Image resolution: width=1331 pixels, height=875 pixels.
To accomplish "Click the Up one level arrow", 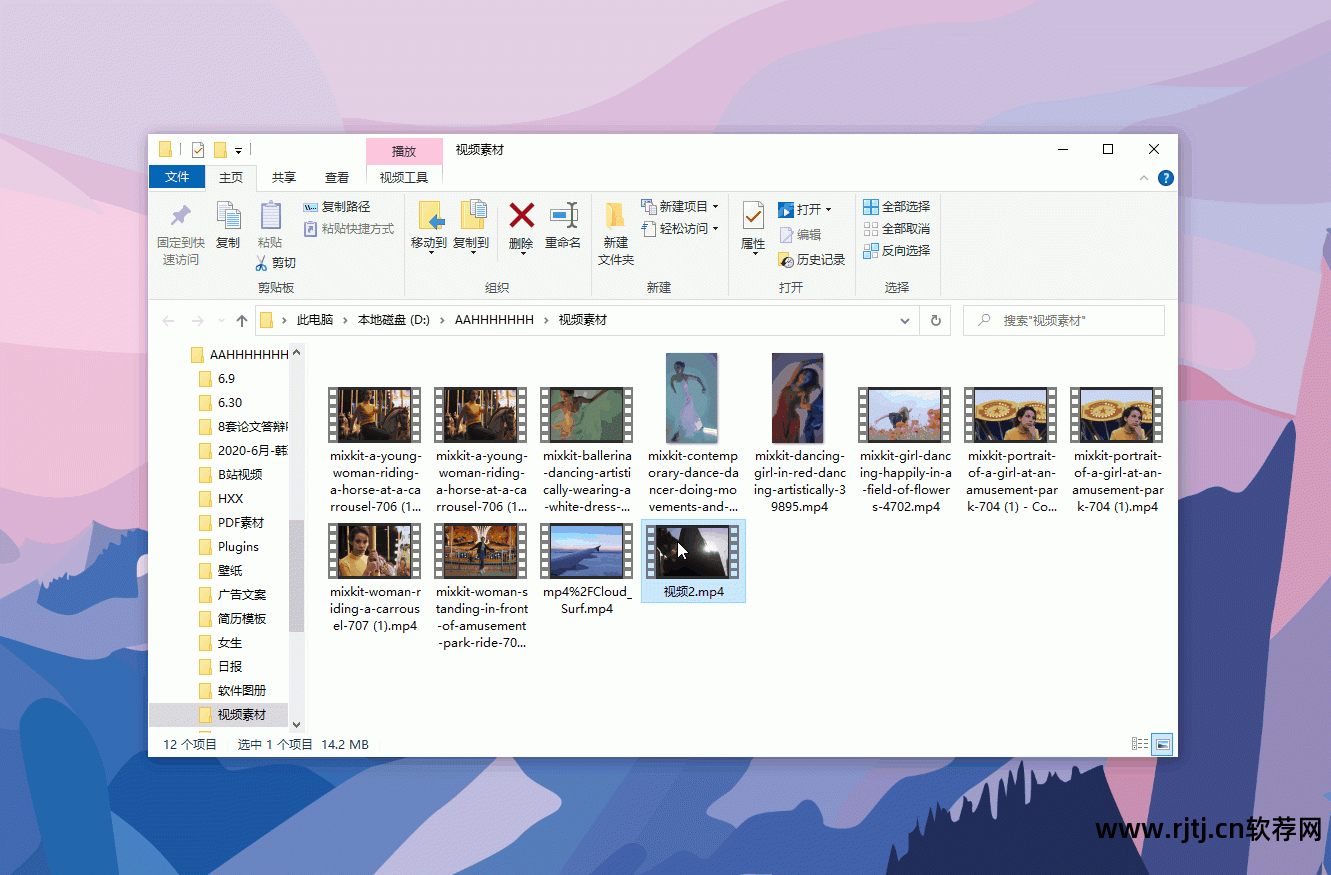I will pos(242,321).
